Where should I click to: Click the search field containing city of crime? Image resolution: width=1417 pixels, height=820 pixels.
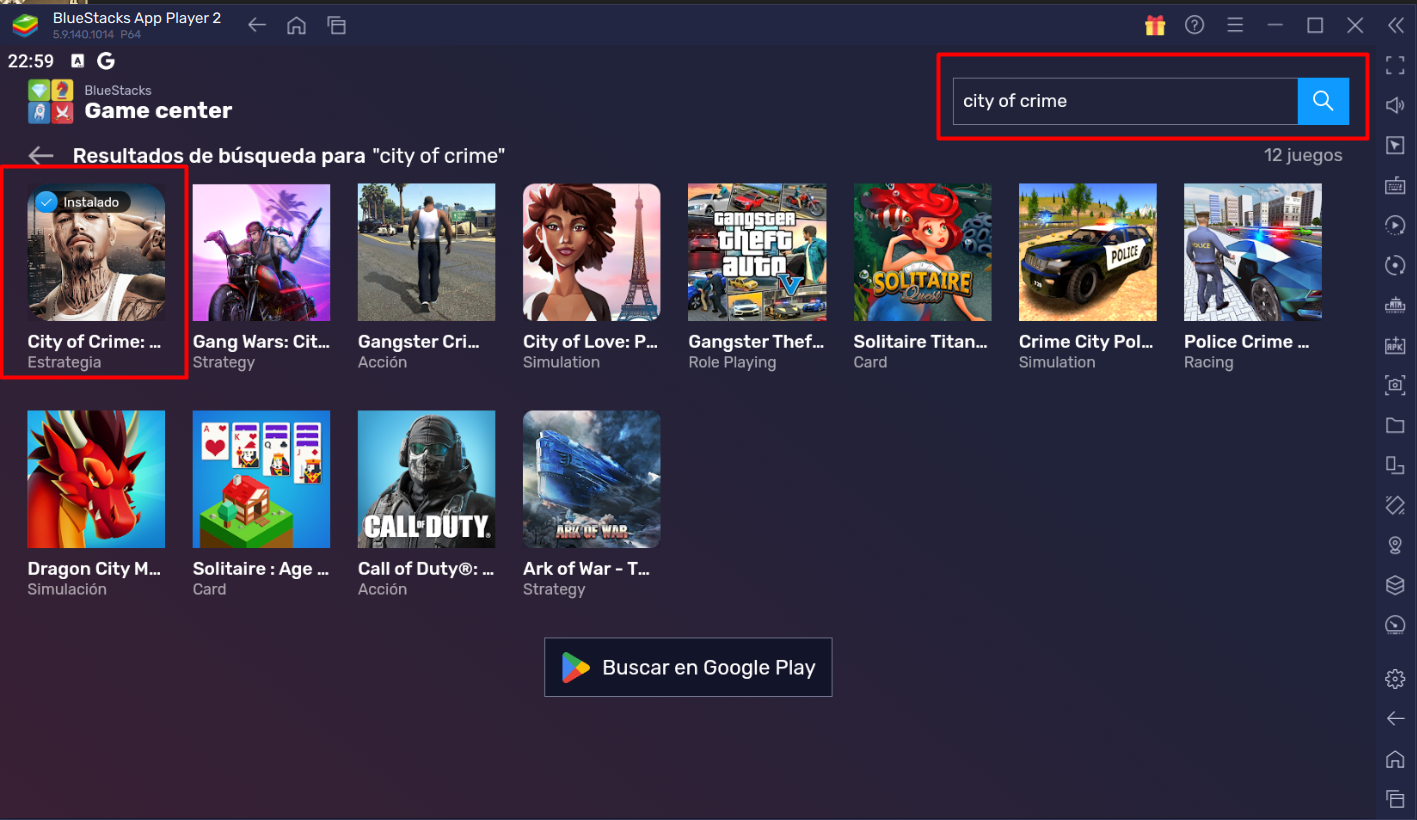pyautogui.click(x=1125, y=101)
